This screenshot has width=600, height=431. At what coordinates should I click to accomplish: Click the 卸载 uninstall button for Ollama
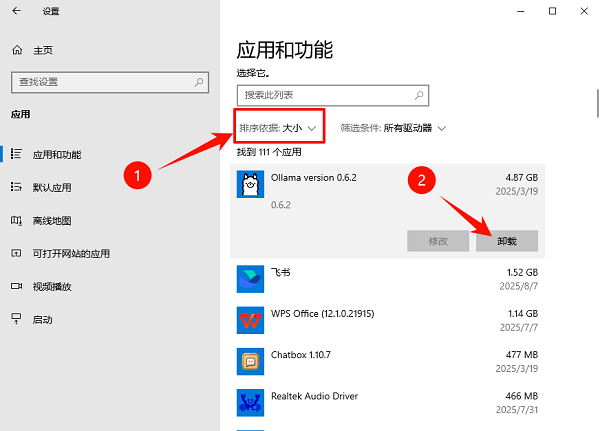[506, 241]
